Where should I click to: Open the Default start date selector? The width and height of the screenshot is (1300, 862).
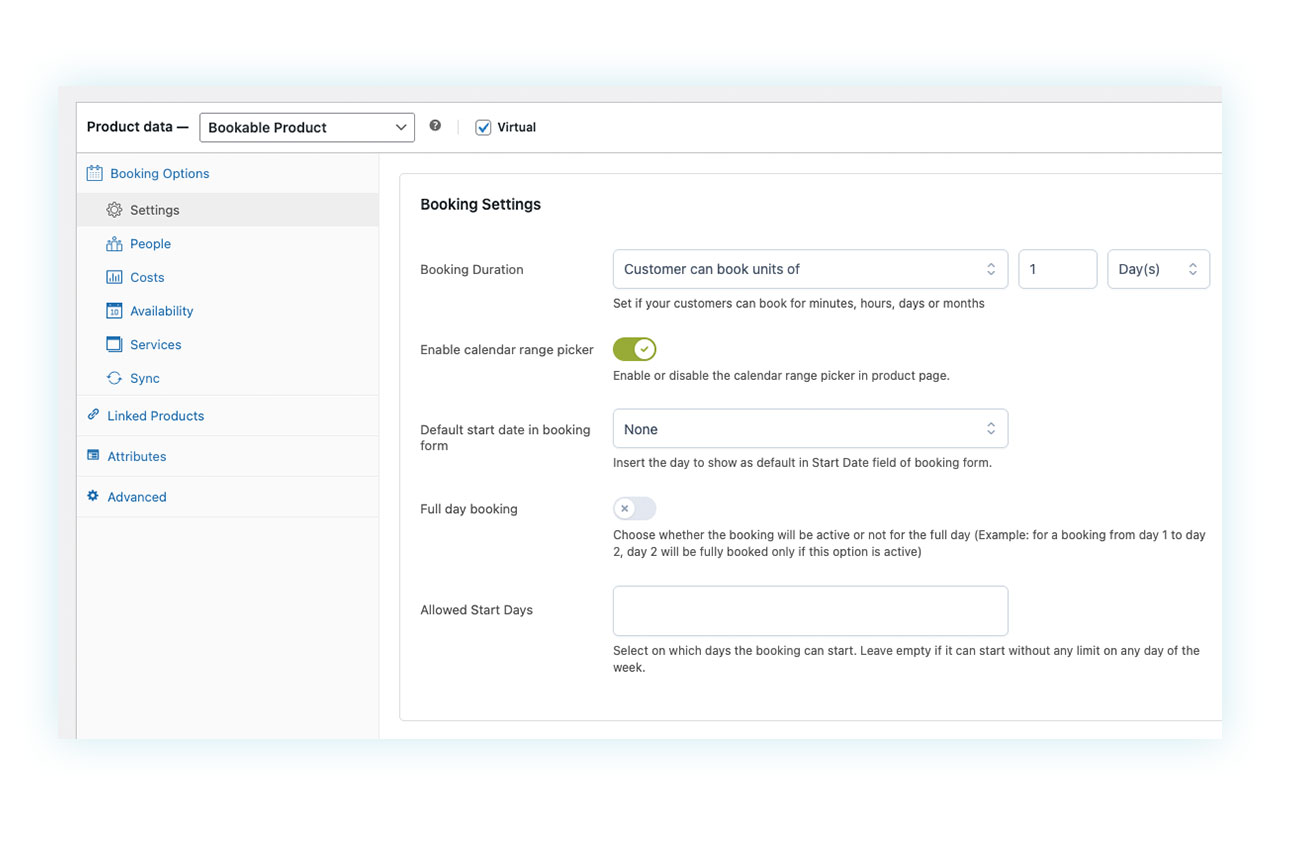point(809,428)
